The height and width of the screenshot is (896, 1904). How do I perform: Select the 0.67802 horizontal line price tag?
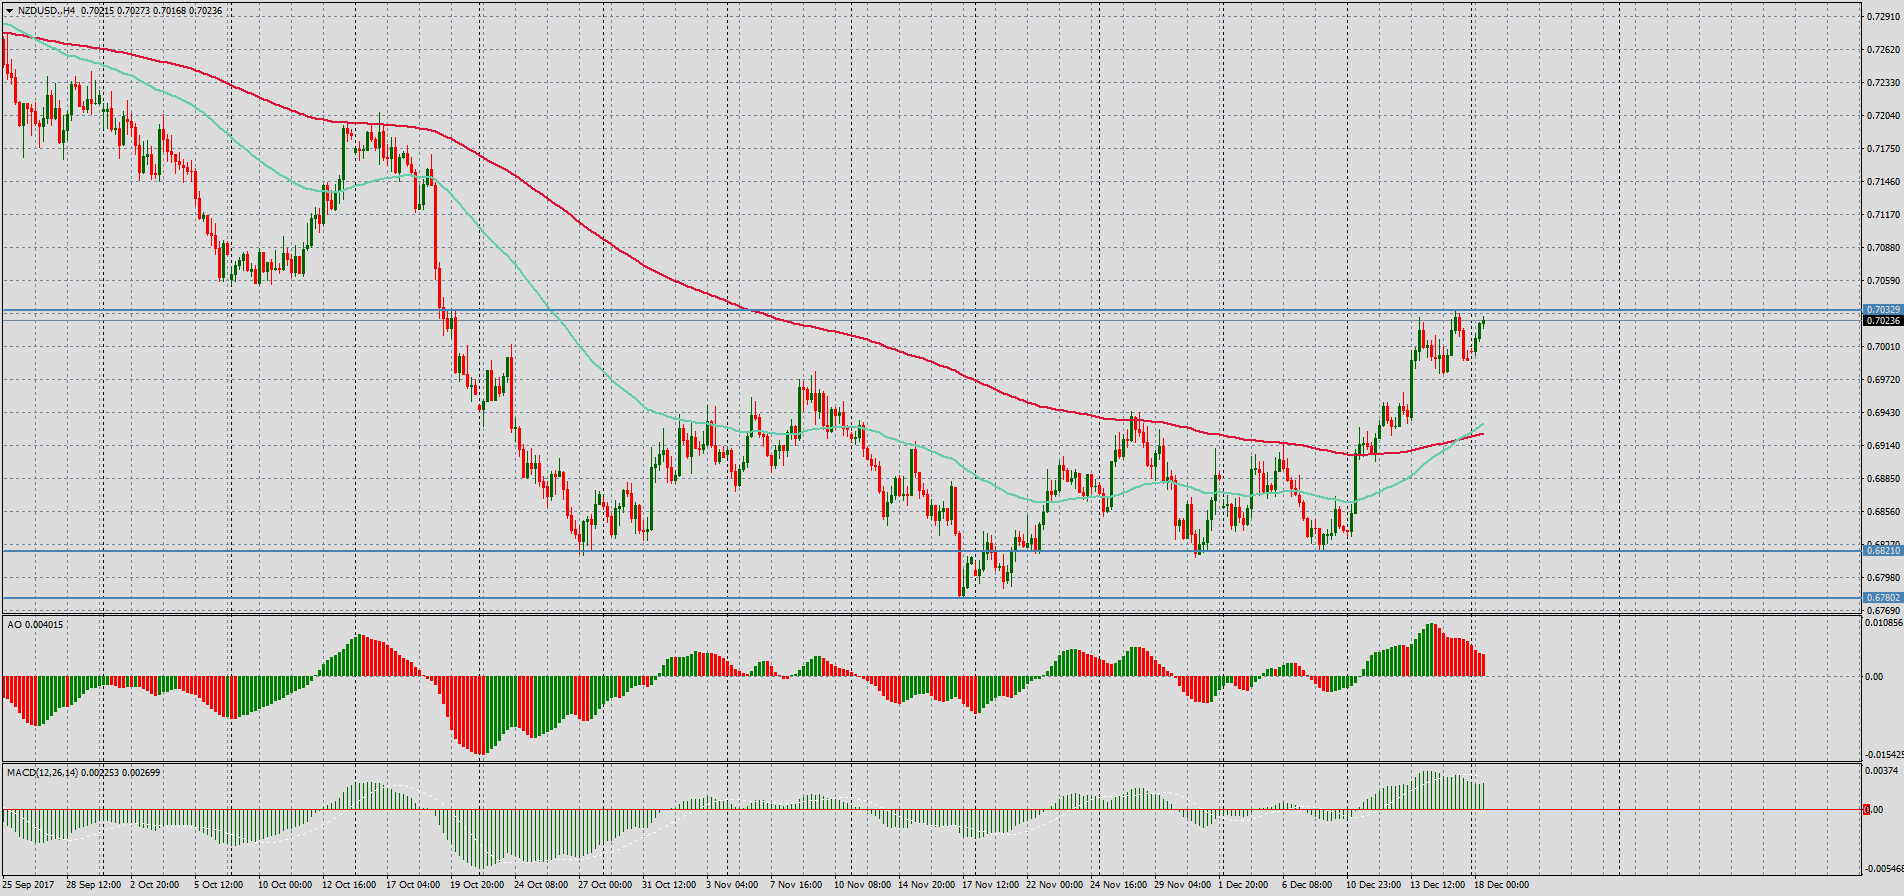tap(1882, 598)
